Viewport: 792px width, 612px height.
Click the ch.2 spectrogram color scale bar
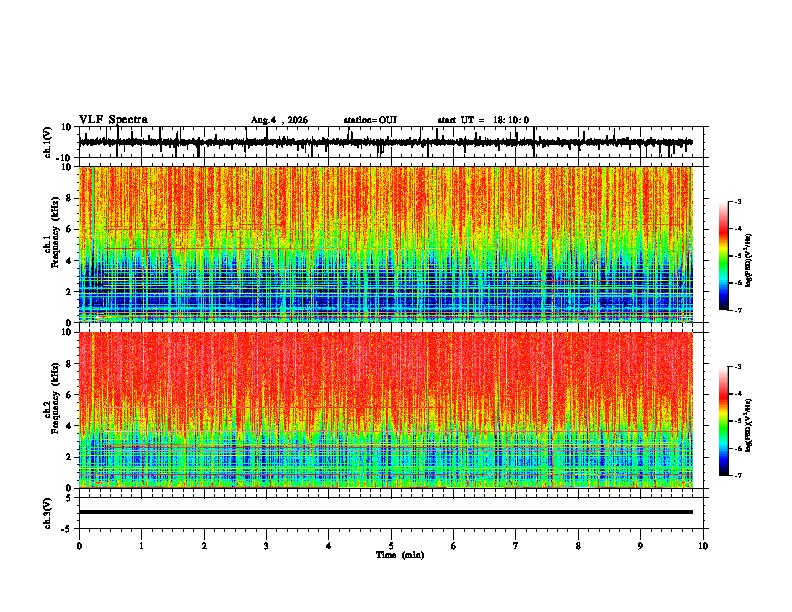(724, 421)
